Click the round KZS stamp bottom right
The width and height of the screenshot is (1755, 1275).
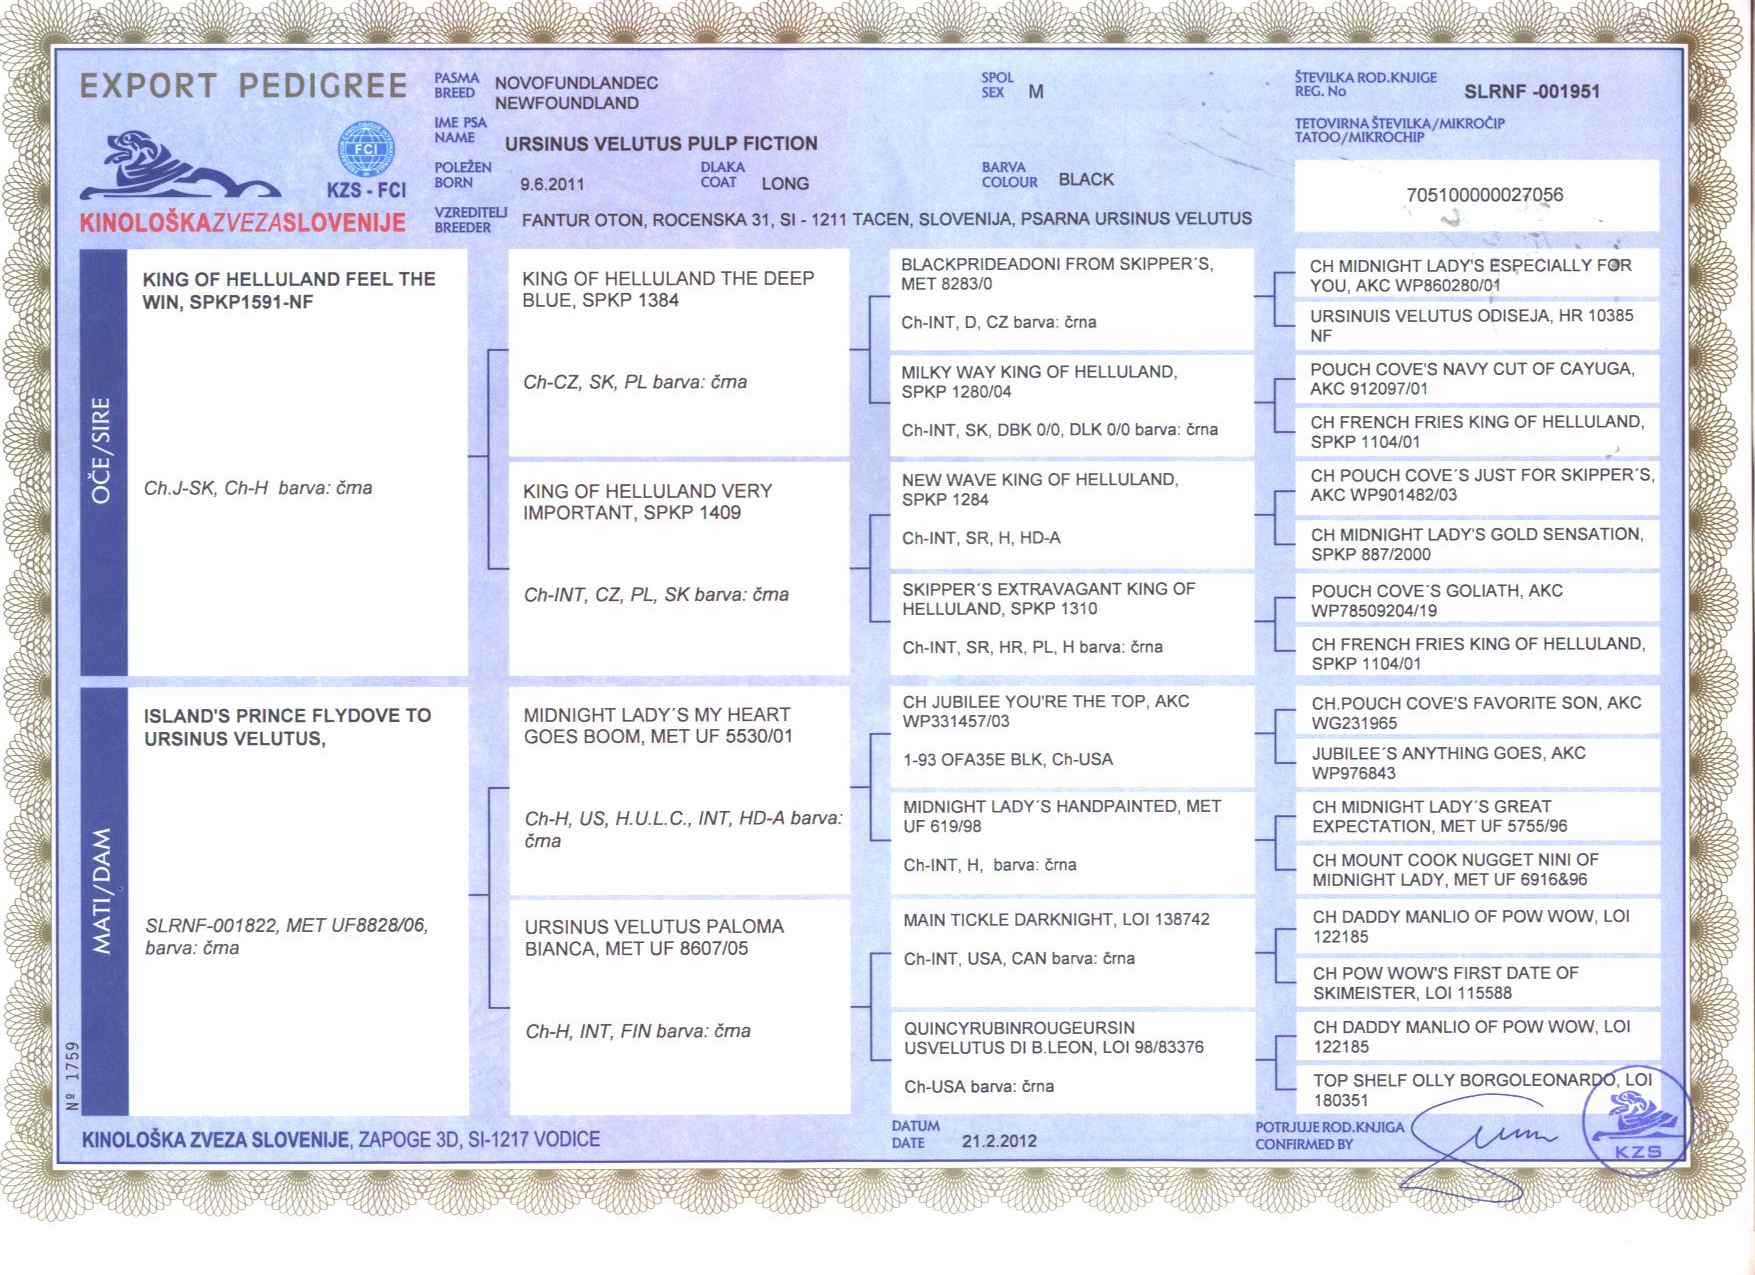[x=1637, y=1120]
